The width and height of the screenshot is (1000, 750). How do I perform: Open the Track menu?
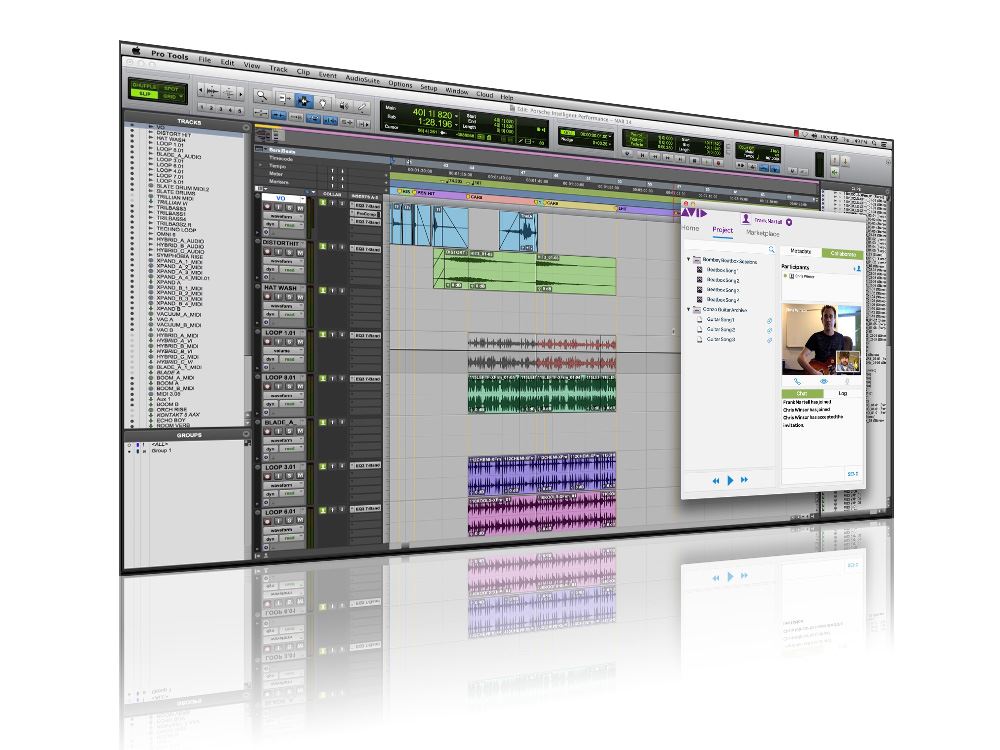pos(278,68)
